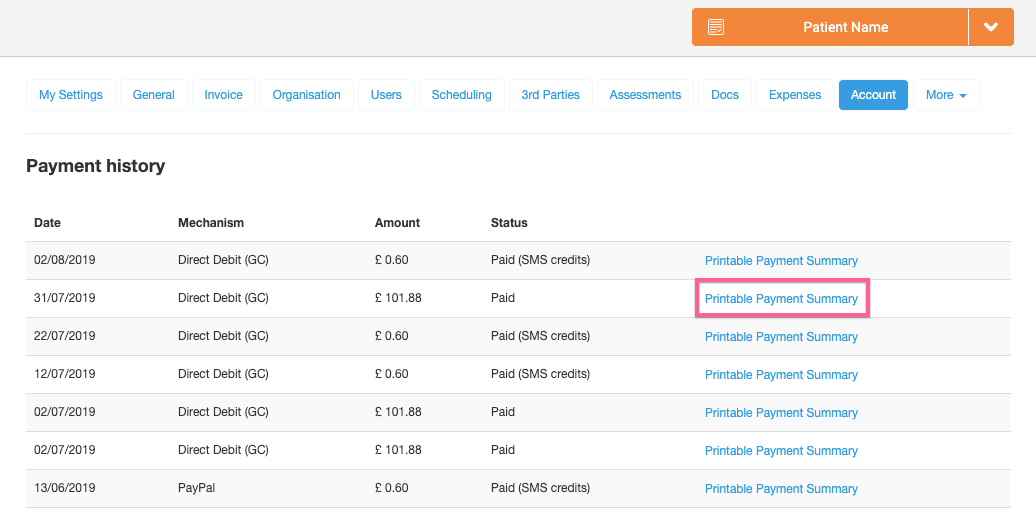Select the 12/07/2019 date cell
The image size is (1036, 510).
tap(65, 374)
